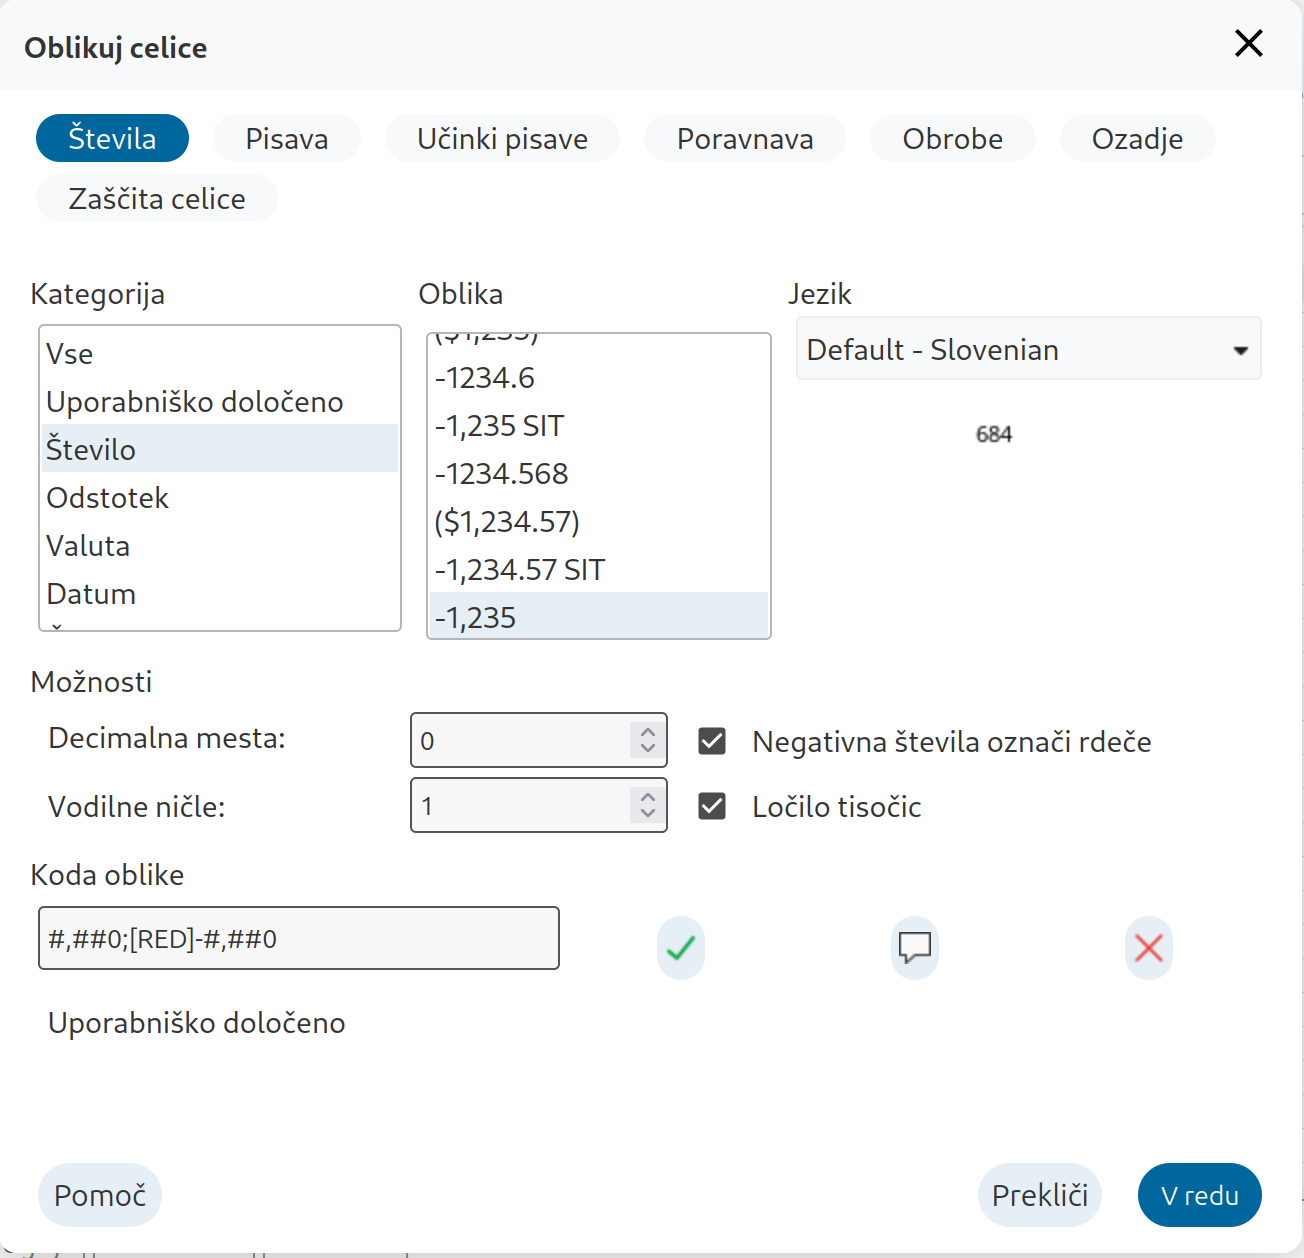Viewport: 1304px width, 1258px height.
Task: Confirm with the V redu button
Action: (1200, 1195)
